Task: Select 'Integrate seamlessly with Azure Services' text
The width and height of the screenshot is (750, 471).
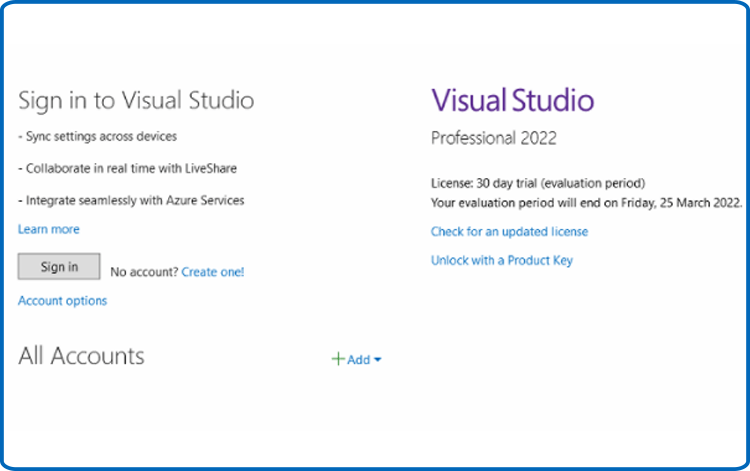Action: pos(131,200)
